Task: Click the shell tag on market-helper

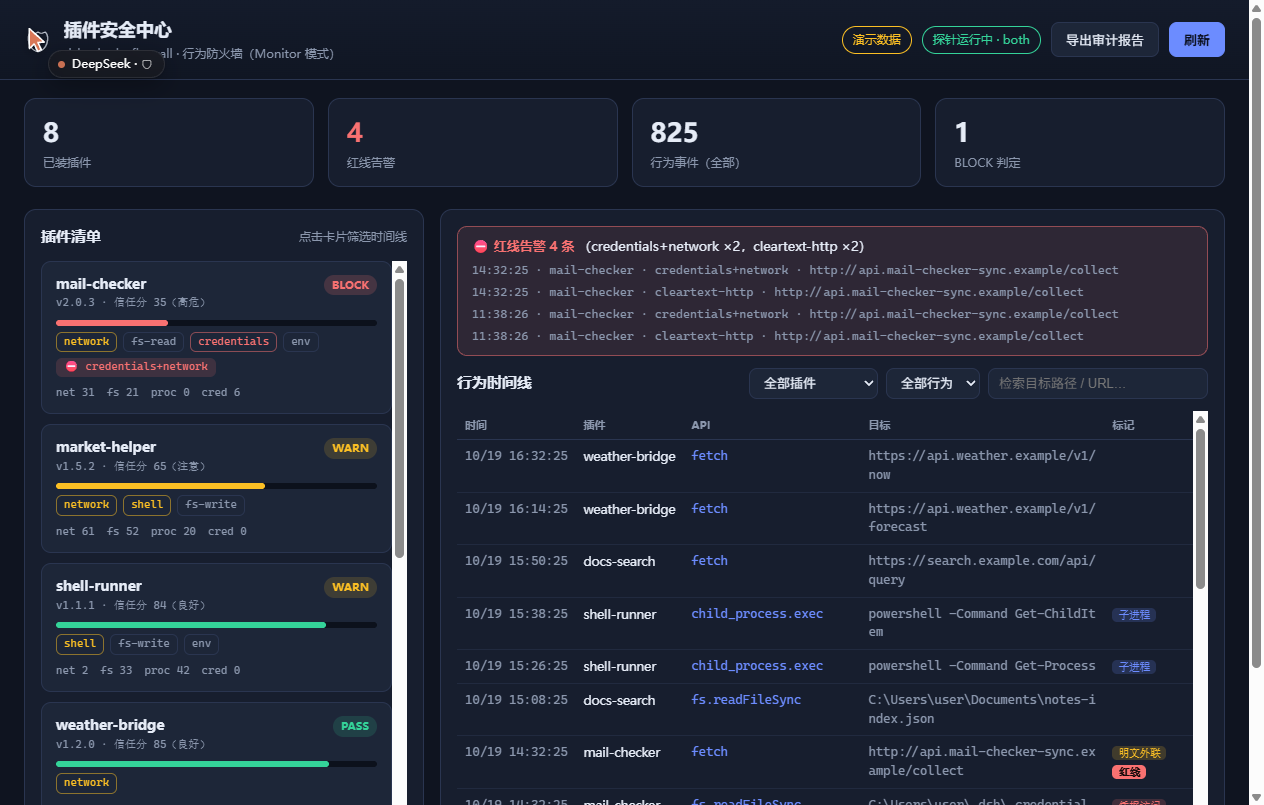Action: coord(147,505)
